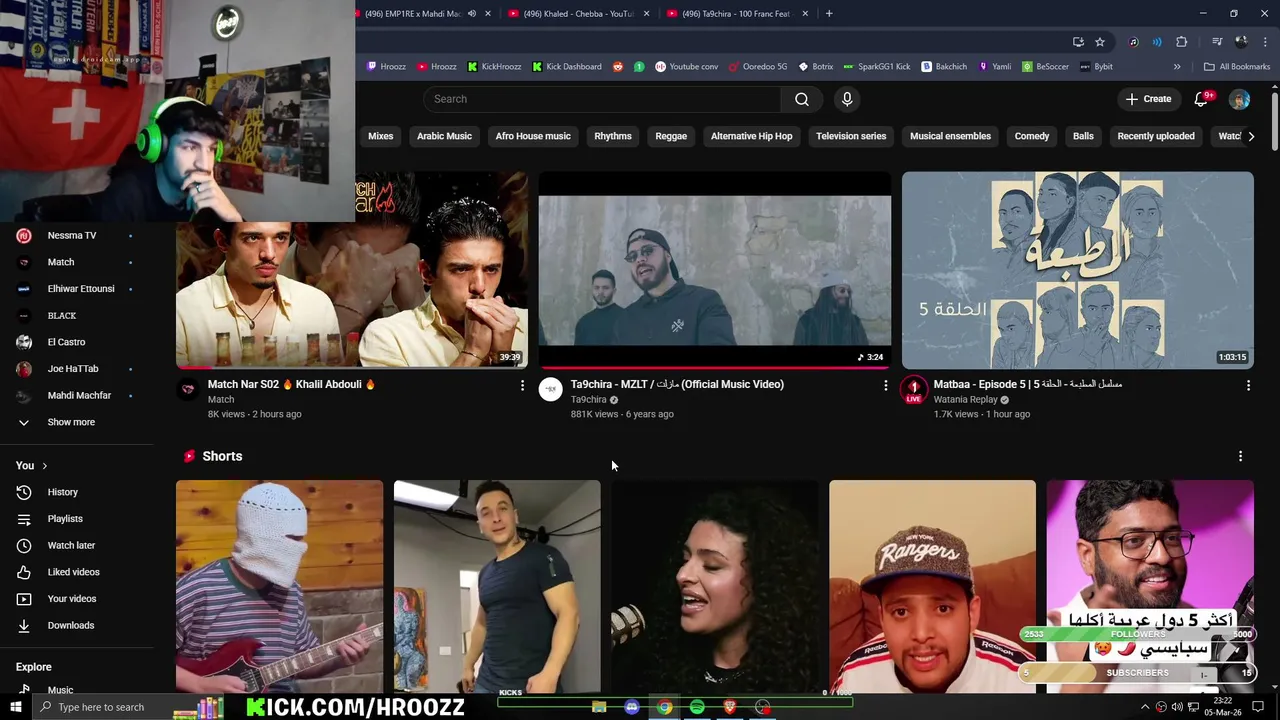Image resolution: width=1280 pixels, height=720 pixels.
Task: Open SparkGG1 Kick bookmark
Action: 877,67
